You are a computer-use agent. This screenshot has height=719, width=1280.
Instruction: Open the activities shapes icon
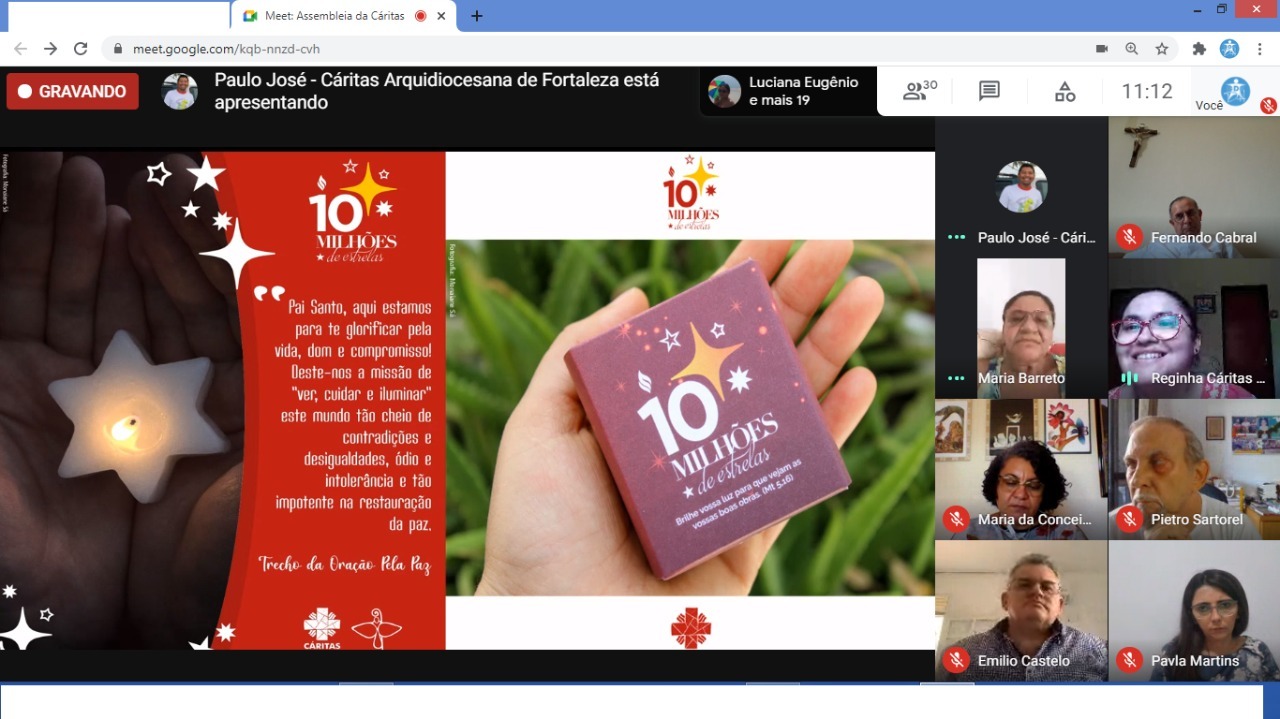pyautogui.click(x=1065, y=92)
